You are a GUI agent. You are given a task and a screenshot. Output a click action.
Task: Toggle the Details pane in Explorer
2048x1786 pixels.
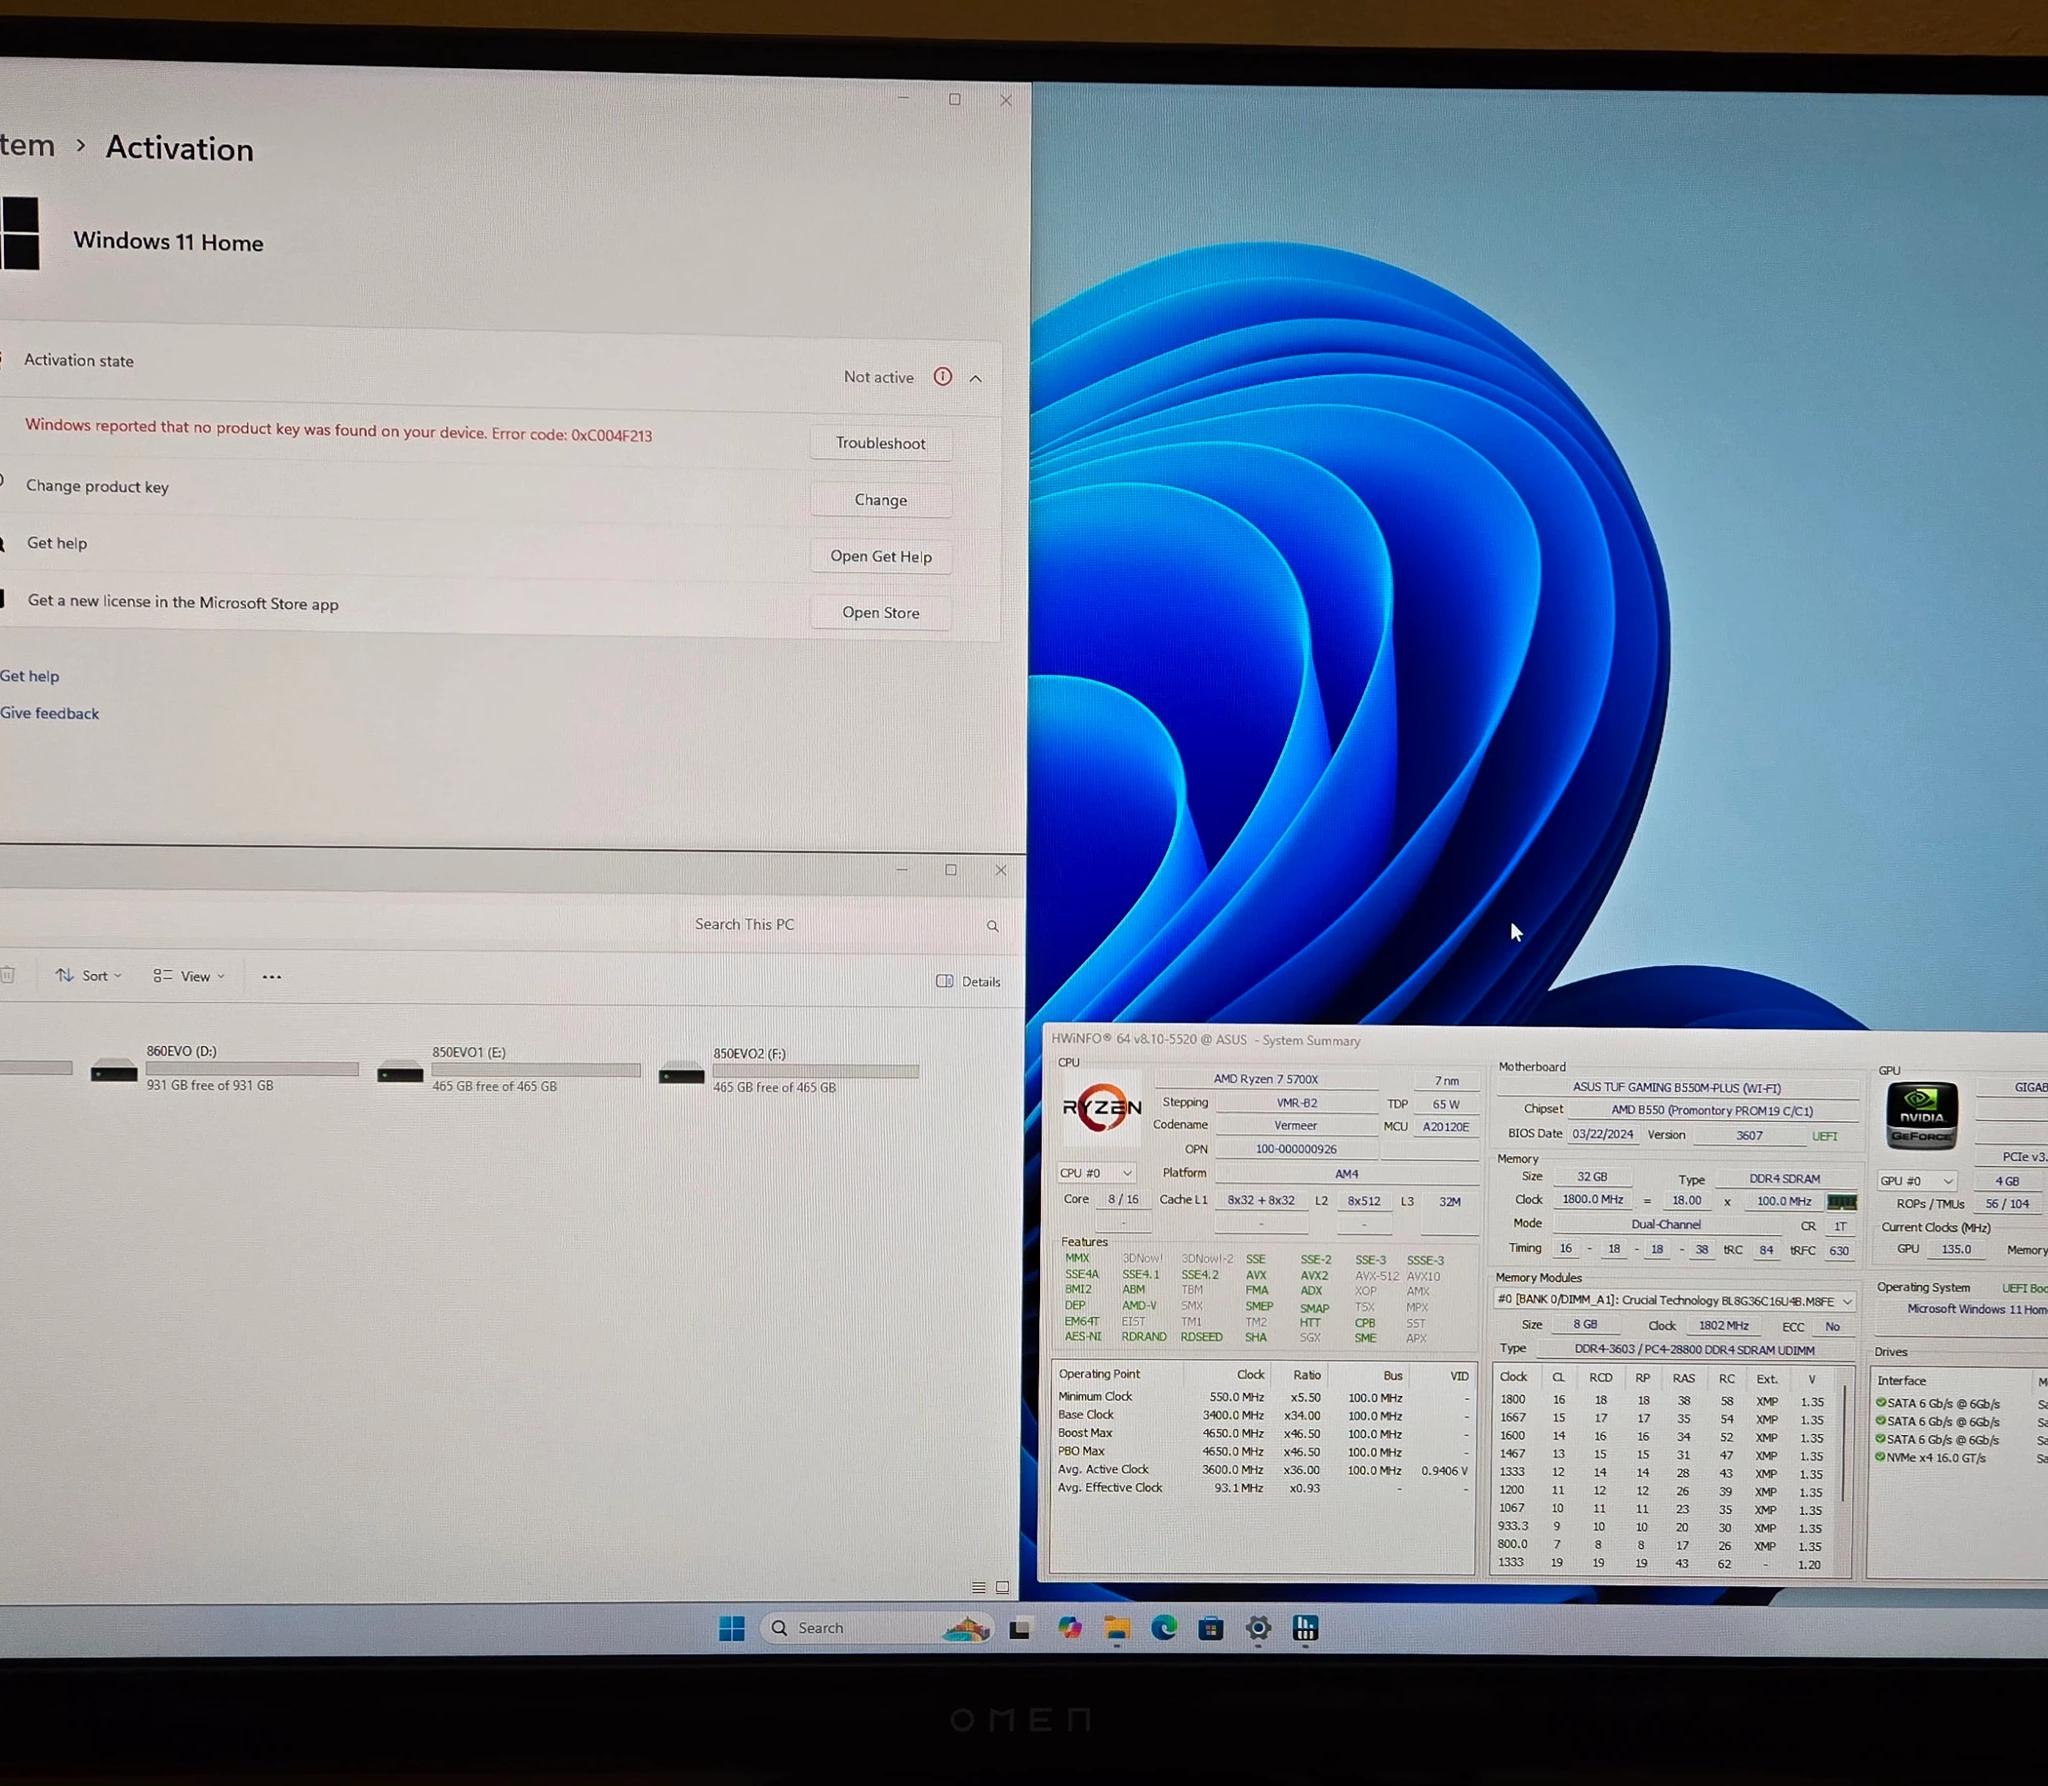coord(968,981)
